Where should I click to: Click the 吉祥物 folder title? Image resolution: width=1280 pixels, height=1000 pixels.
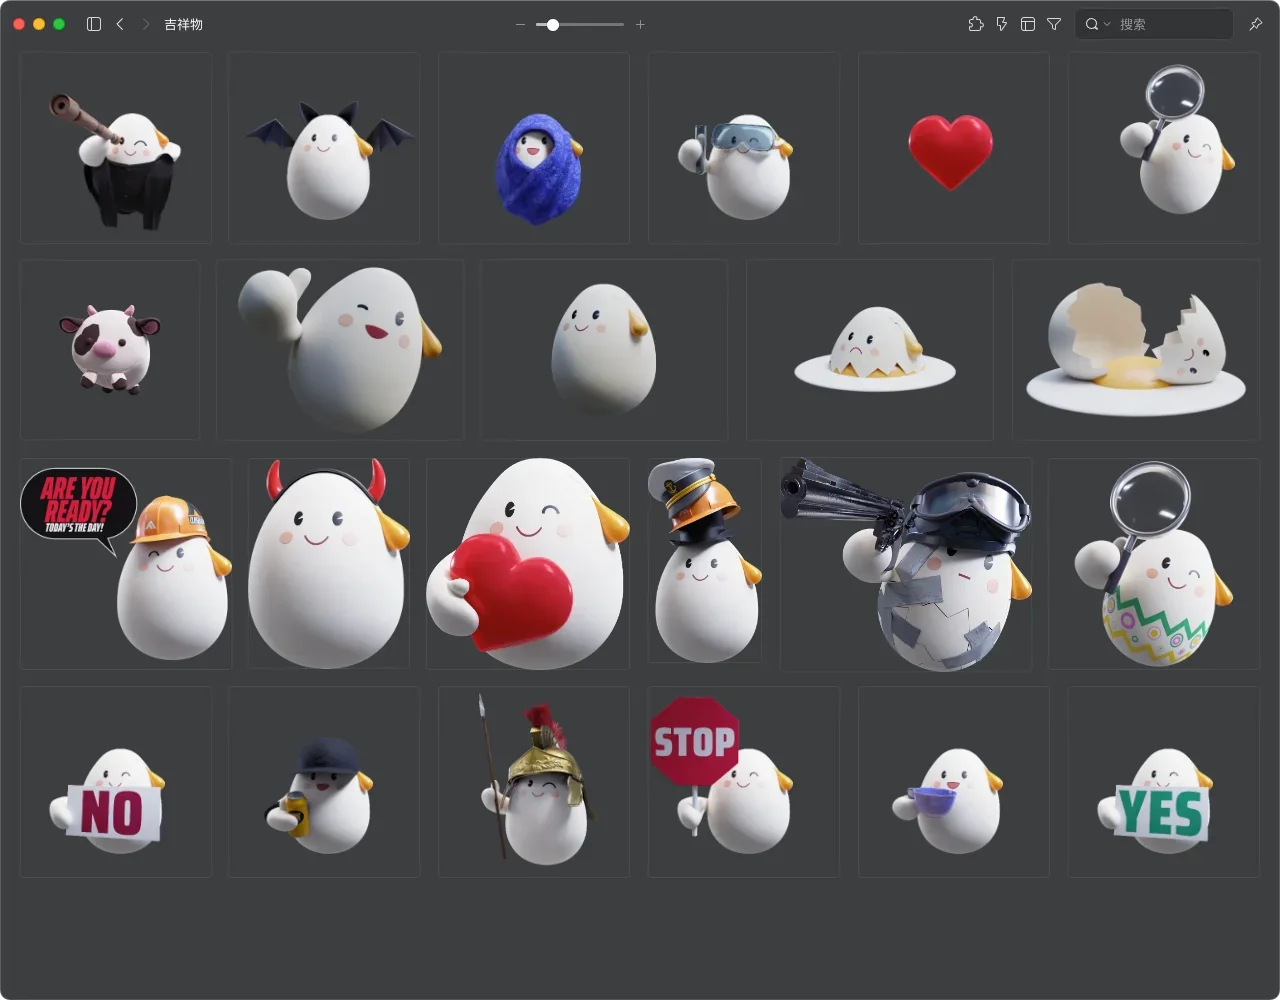tap(184, 24)
